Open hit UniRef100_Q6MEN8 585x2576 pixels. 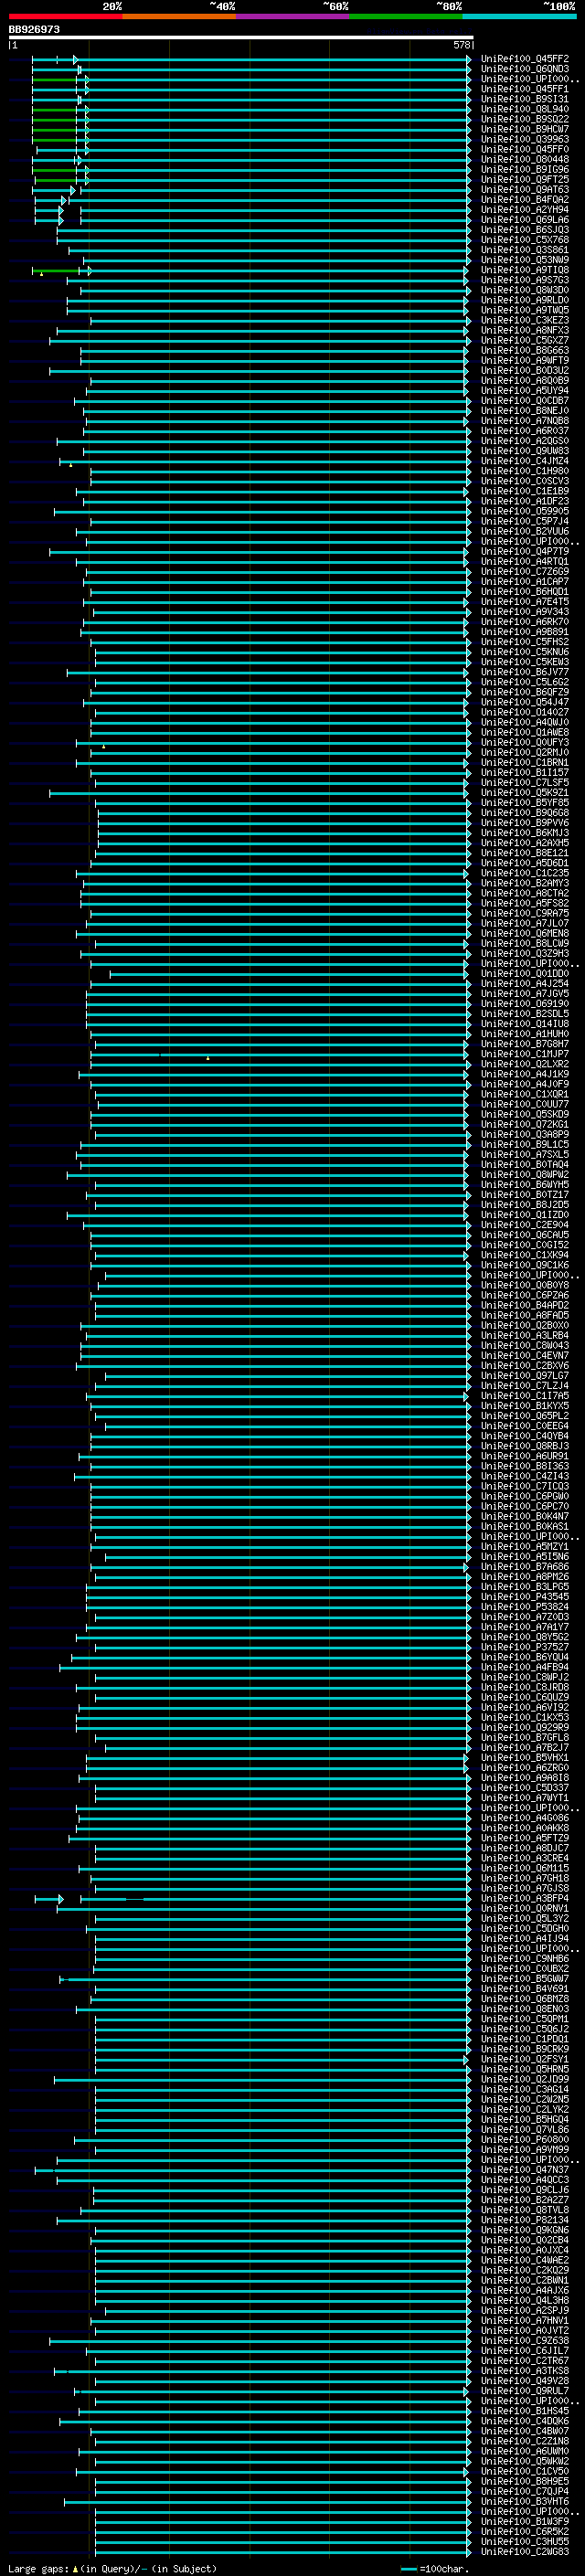(525, 933)
